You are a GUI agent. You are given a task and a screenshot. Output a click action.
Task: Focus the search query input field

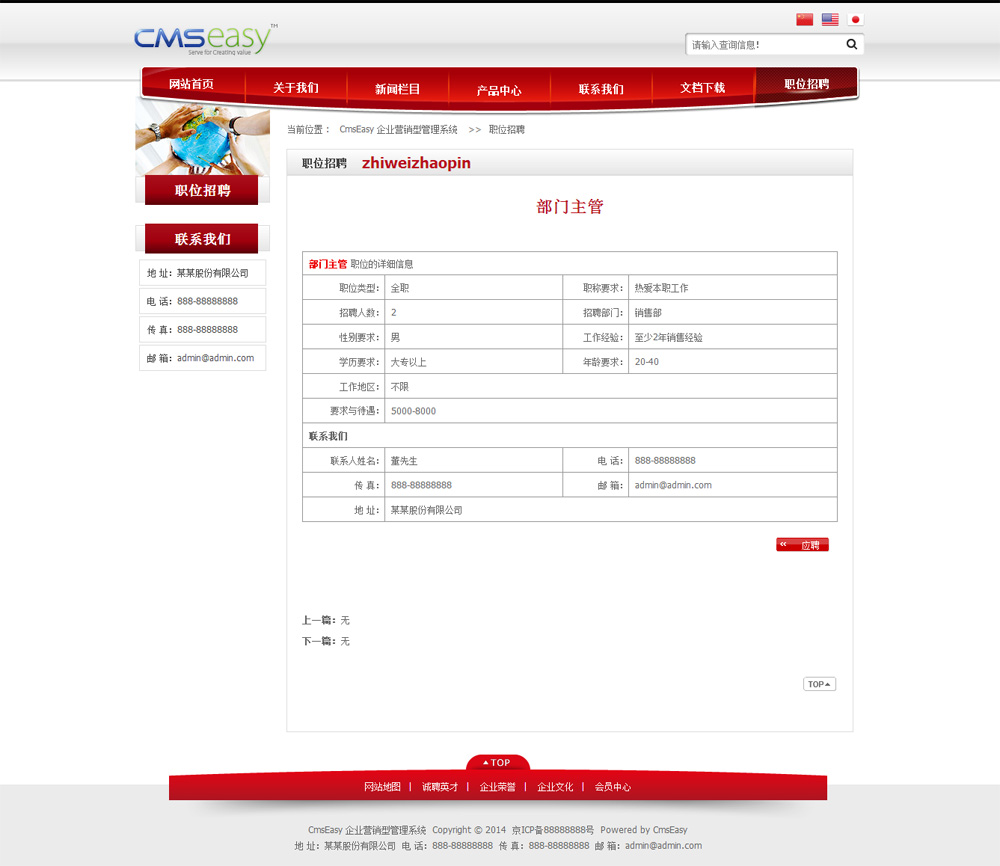click(x=765, y=45)
